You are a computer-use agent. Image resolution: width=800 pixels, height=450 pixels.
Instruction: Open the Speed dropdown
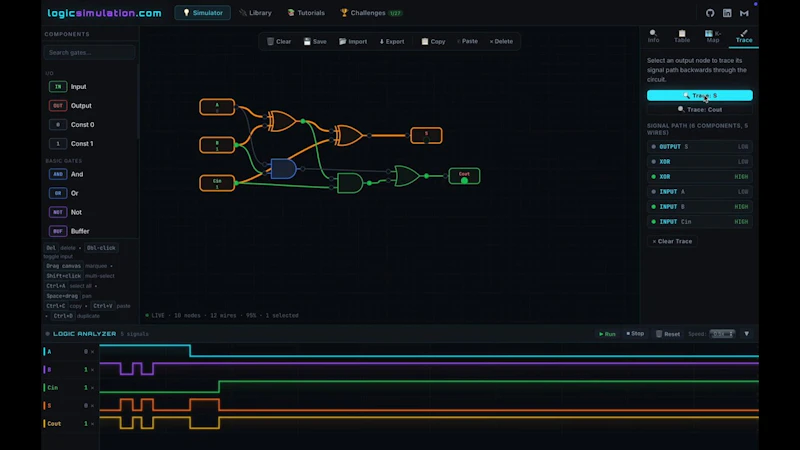[x=722, y=334]
